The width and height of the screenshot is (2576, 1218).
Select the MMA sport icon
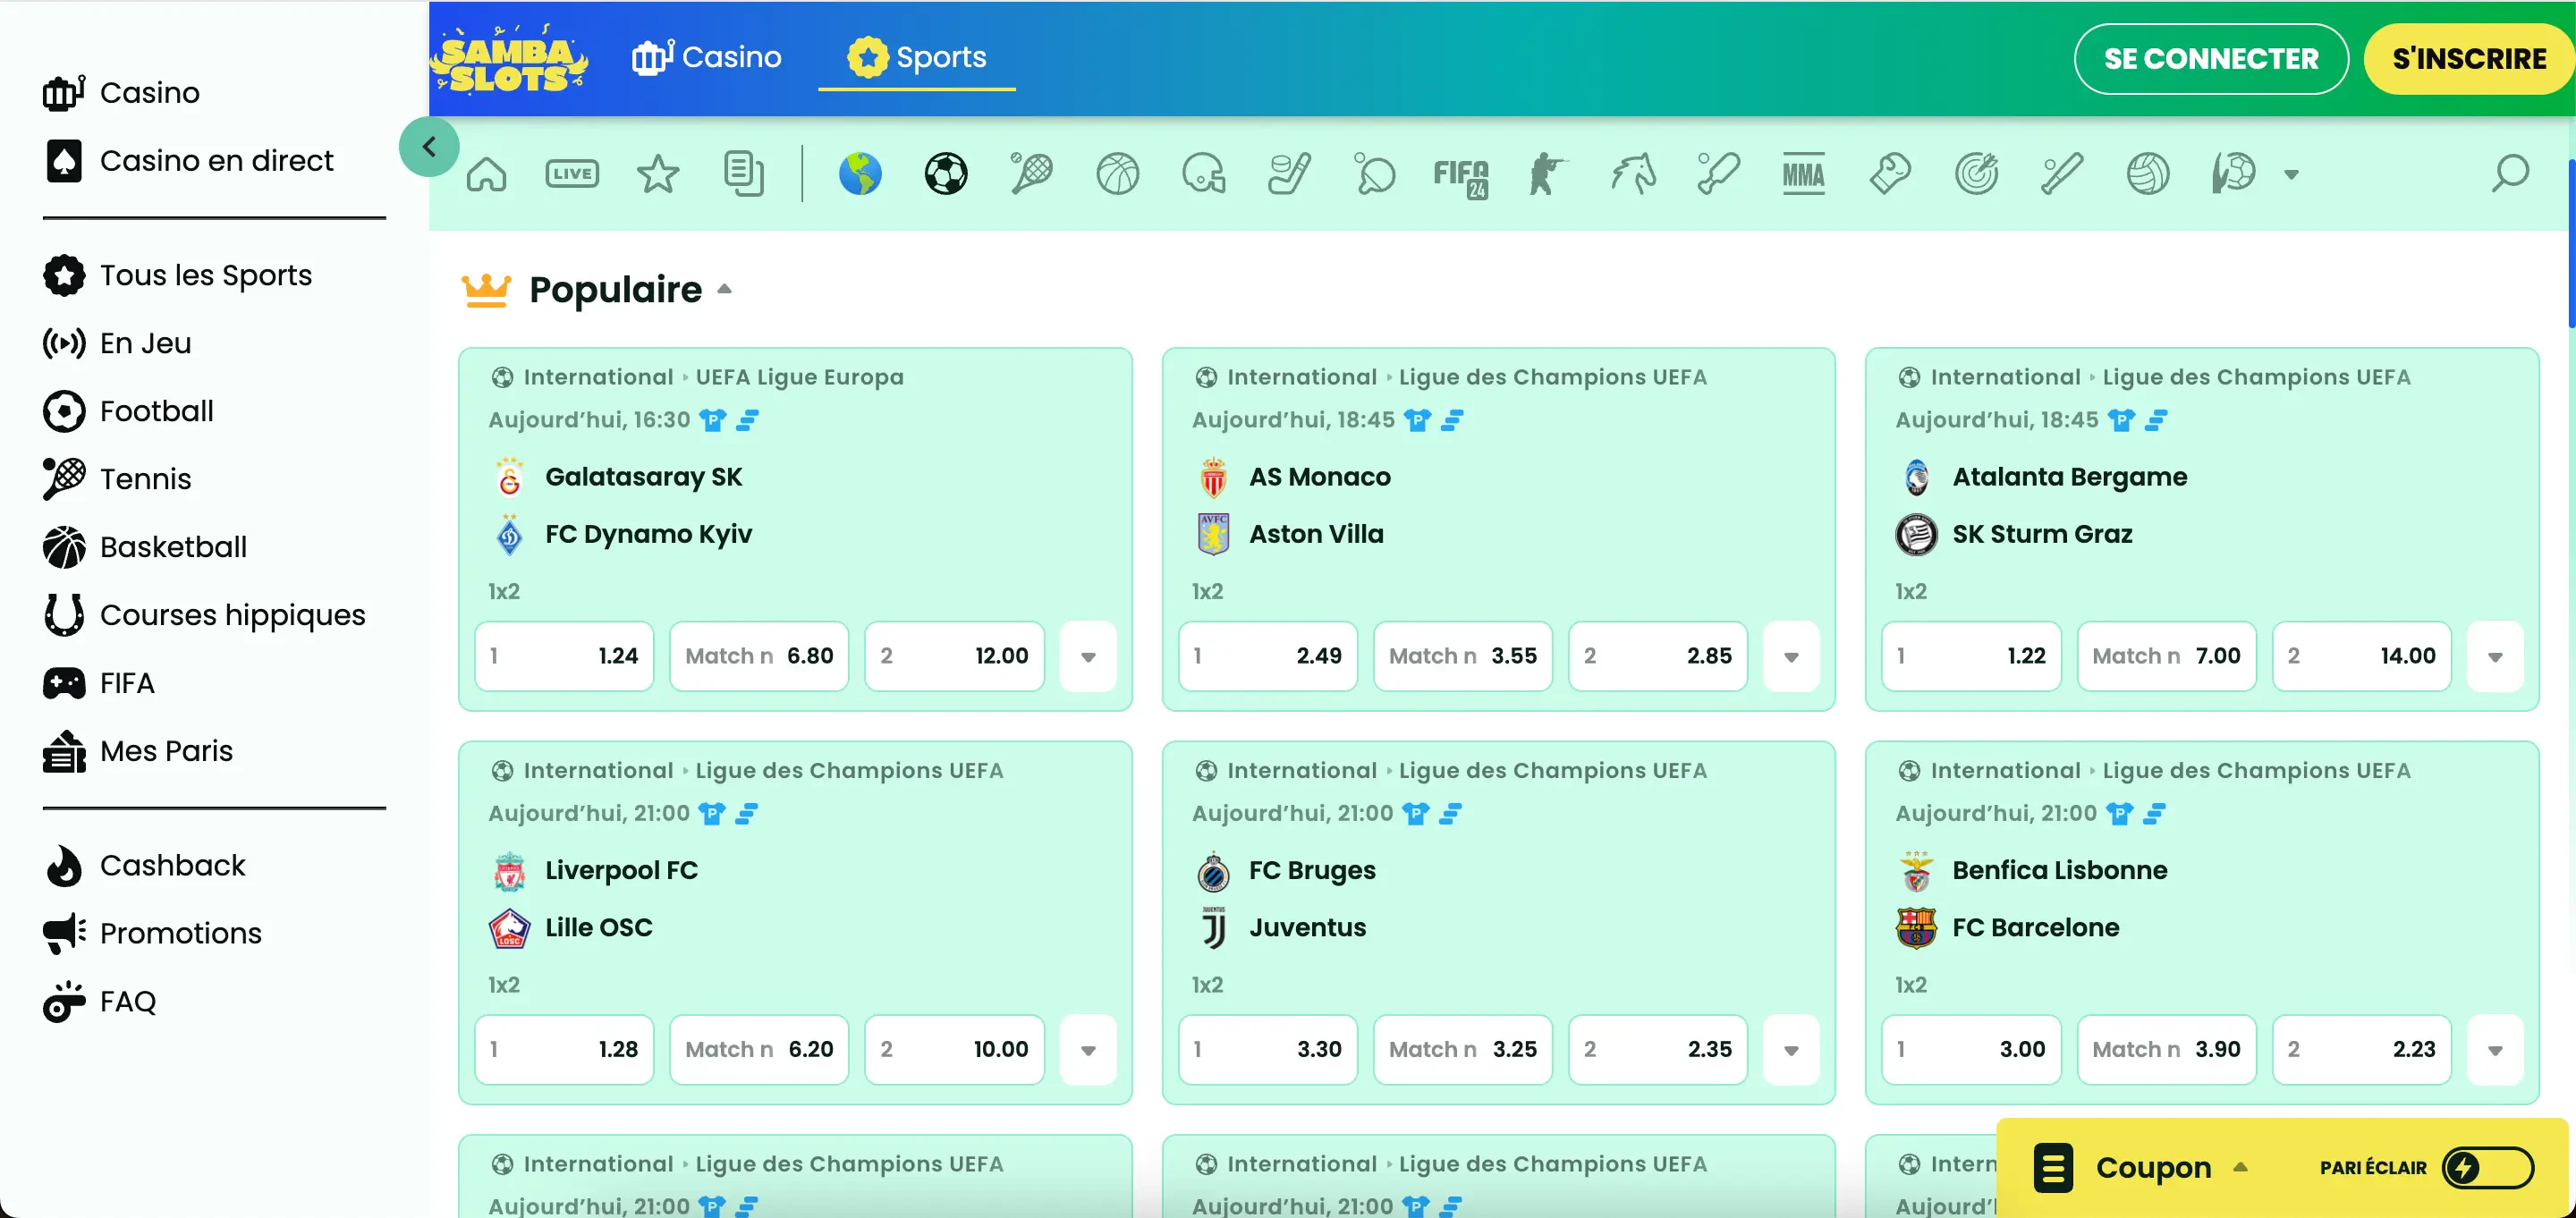click(x=1804, y=175)
